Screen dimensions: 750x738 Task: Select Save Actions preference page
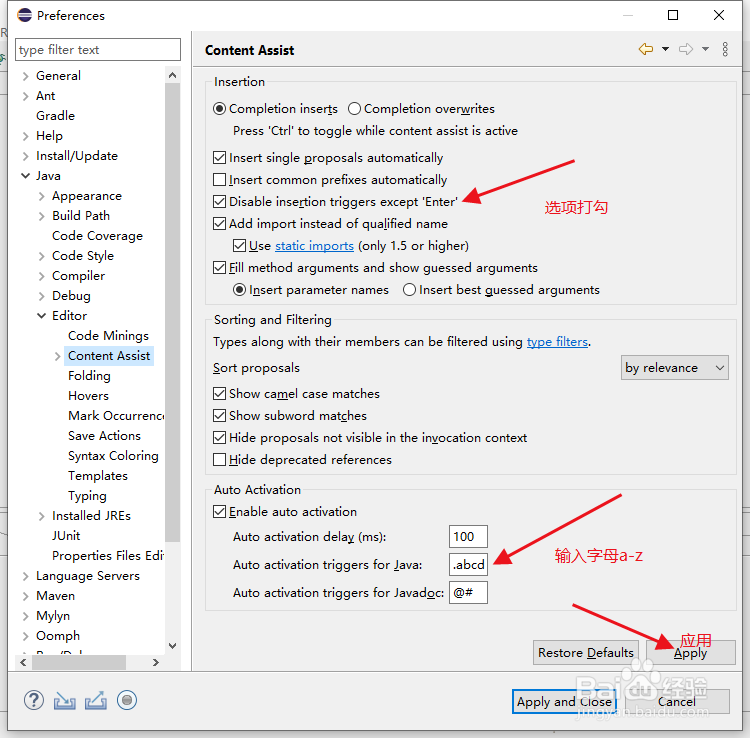(104, 436)
